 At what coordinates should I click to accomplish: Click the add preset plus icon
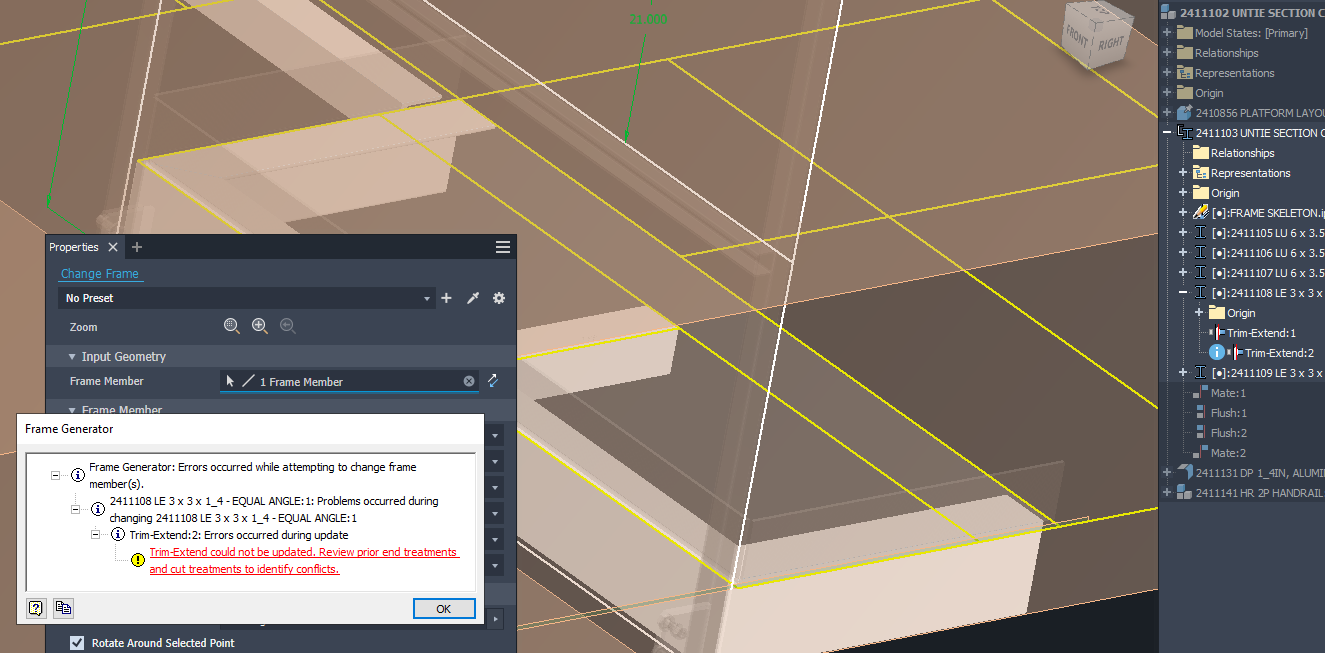(x=446, y=298)
